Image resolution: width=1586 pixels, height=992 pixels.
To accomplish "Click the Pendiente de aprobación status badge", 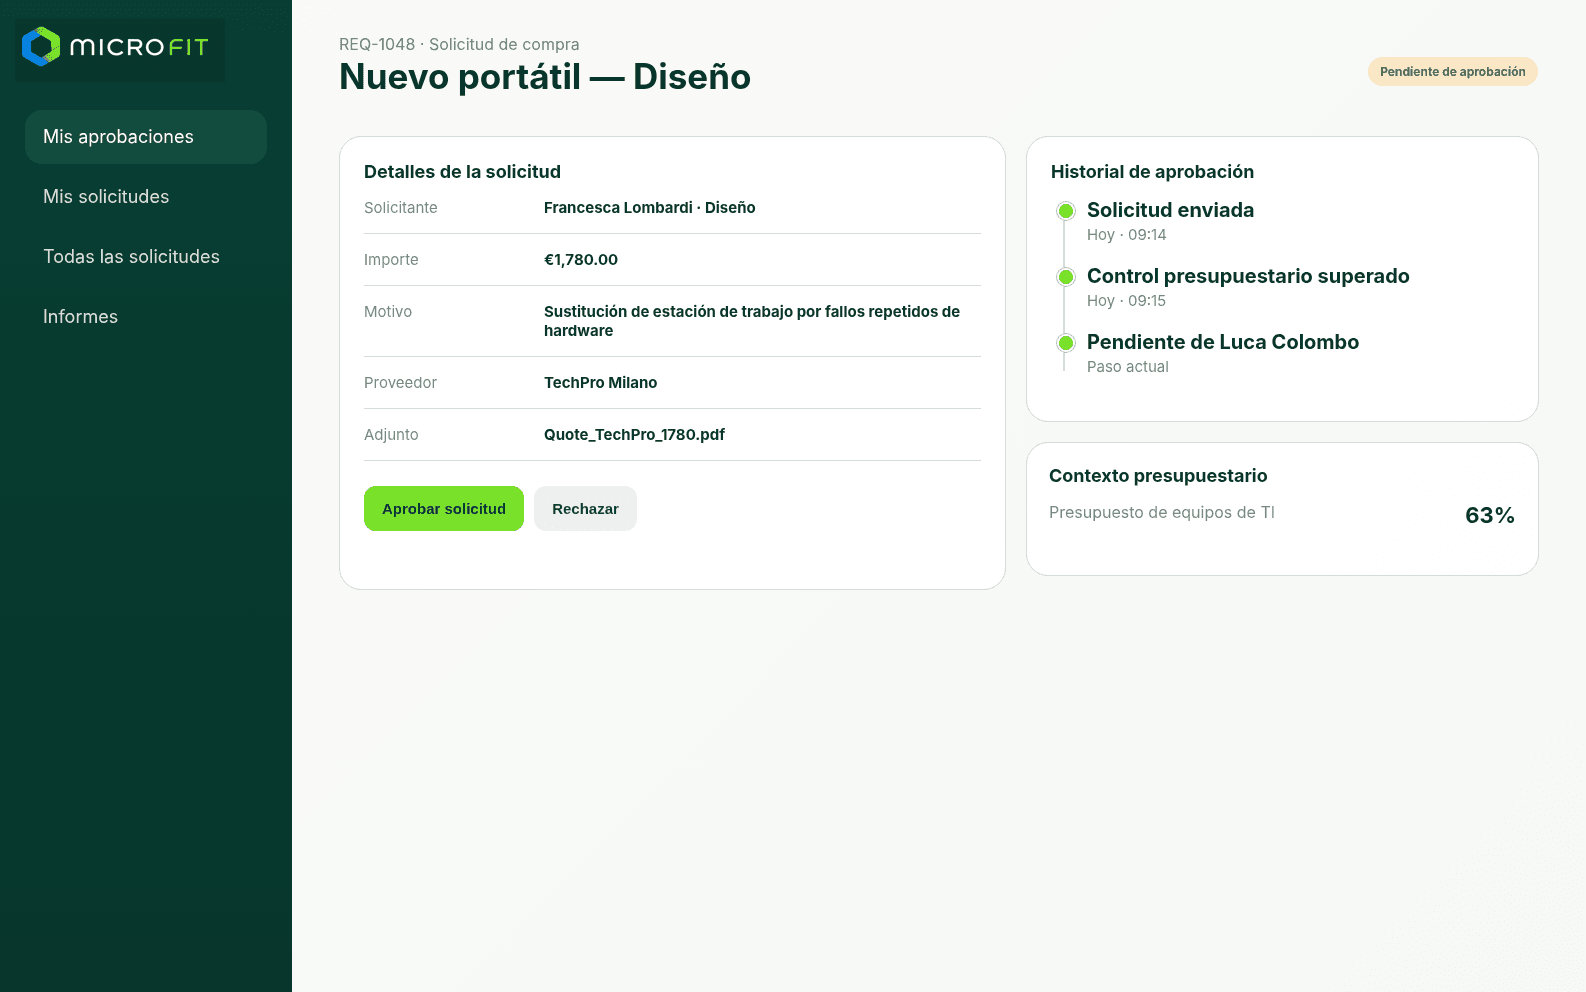I will pos(1453,72).
